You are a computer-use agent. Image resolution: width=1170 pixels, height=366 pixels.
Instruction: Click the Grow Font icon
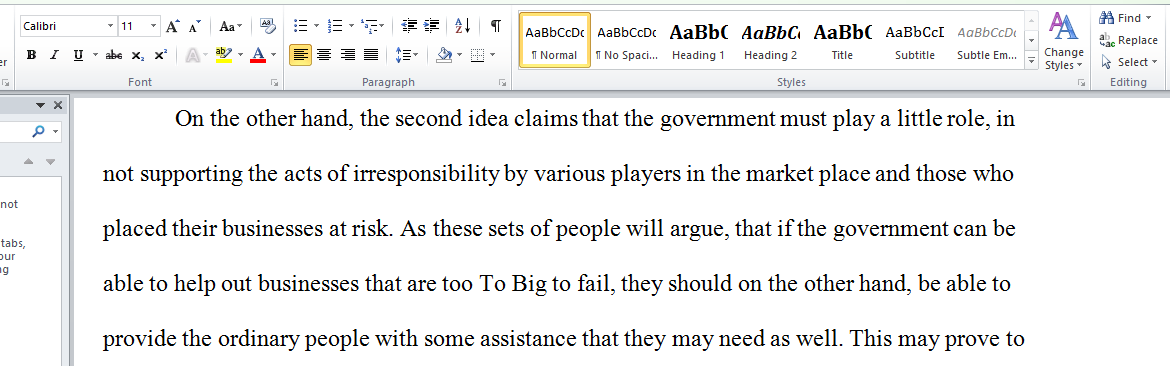click(172, 26)
